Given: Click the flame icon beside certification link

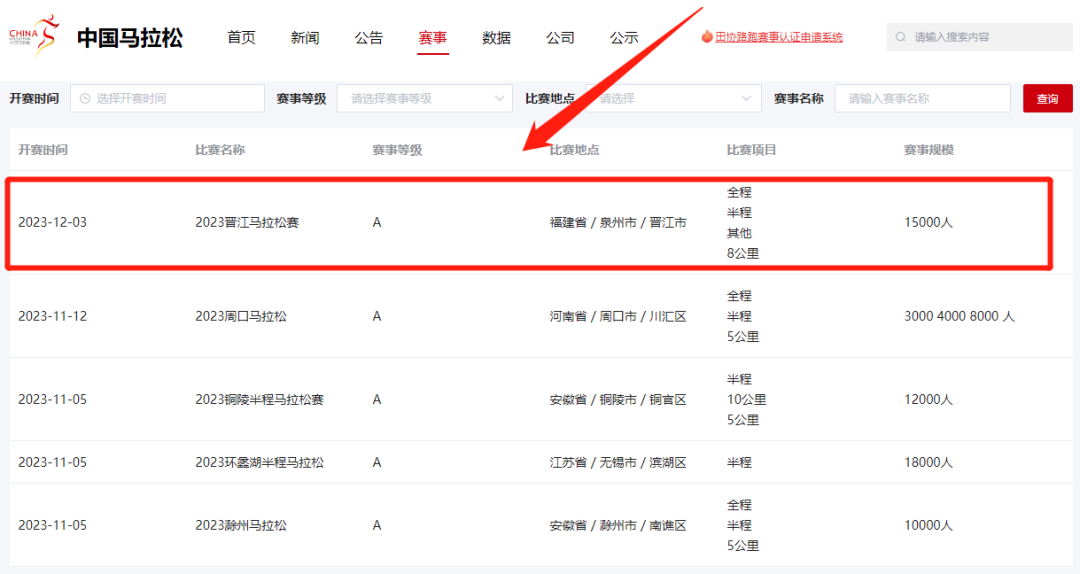Looking at the screenshot, I should [707, 37].
